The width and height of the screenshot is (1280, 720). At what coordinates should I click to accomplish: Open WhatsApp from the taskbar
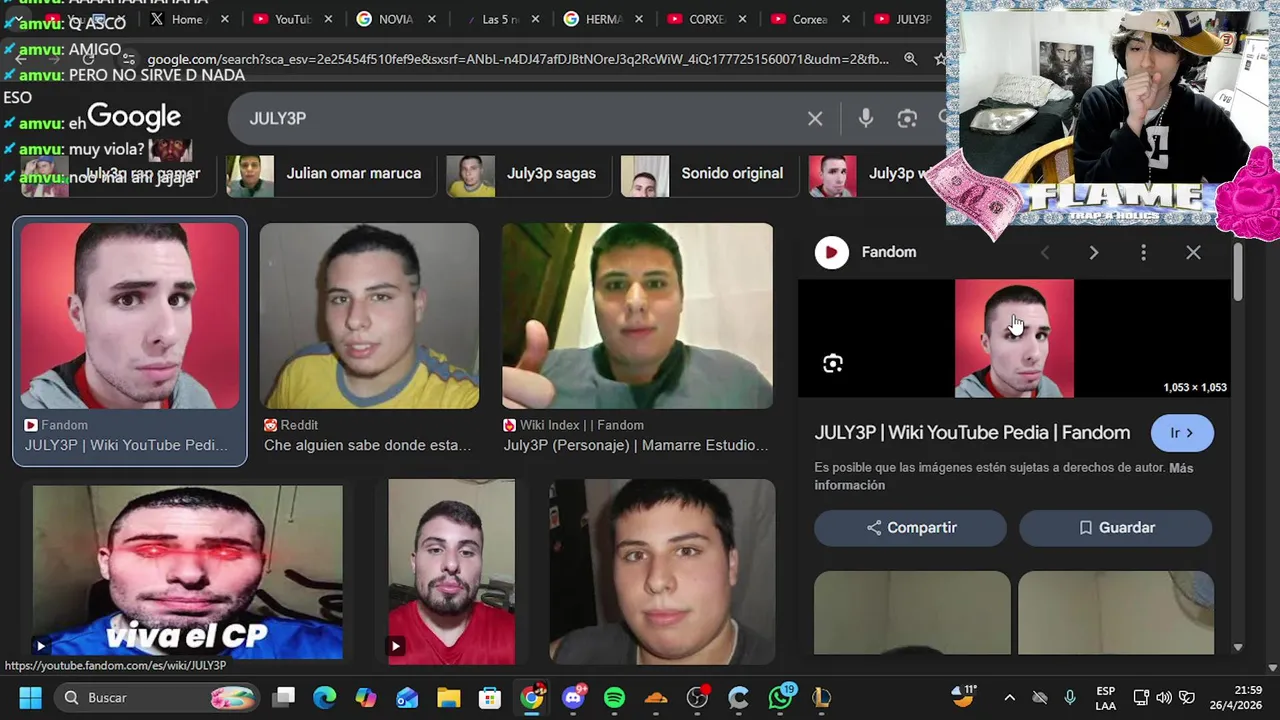[781, 697]
